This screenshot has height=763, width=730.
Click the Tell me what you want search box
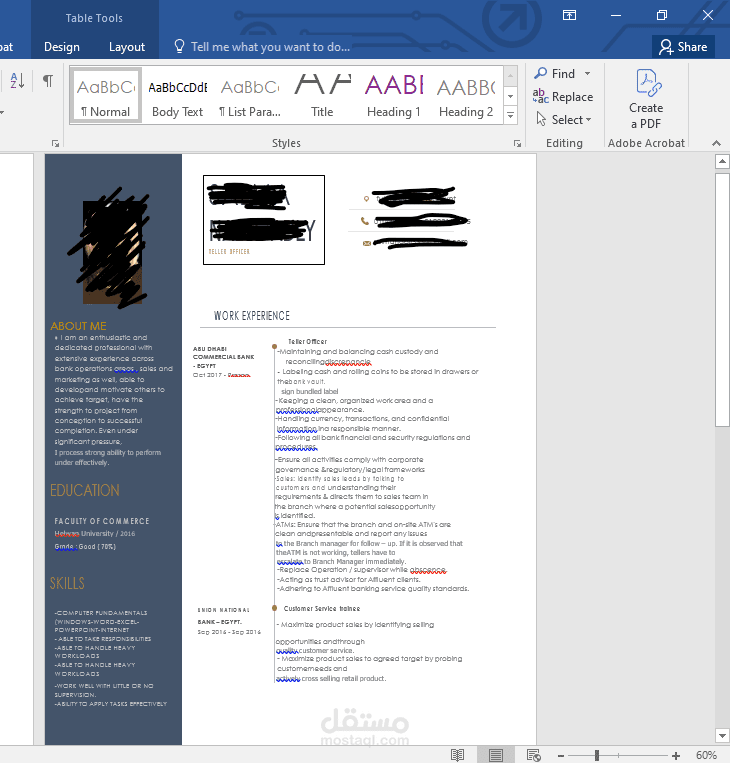pos(263,47)
